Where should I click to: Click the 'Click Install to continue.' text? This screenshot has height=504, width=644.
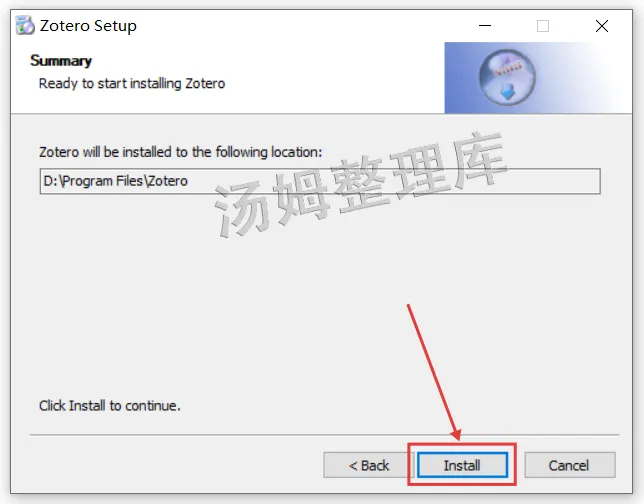coord(110,406)
